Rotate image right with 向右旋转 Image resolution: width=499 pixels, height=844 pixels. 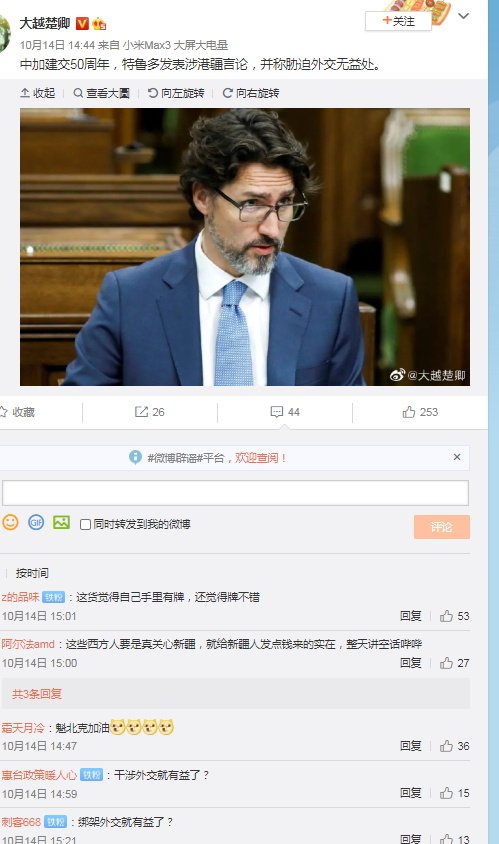point(251,93)
